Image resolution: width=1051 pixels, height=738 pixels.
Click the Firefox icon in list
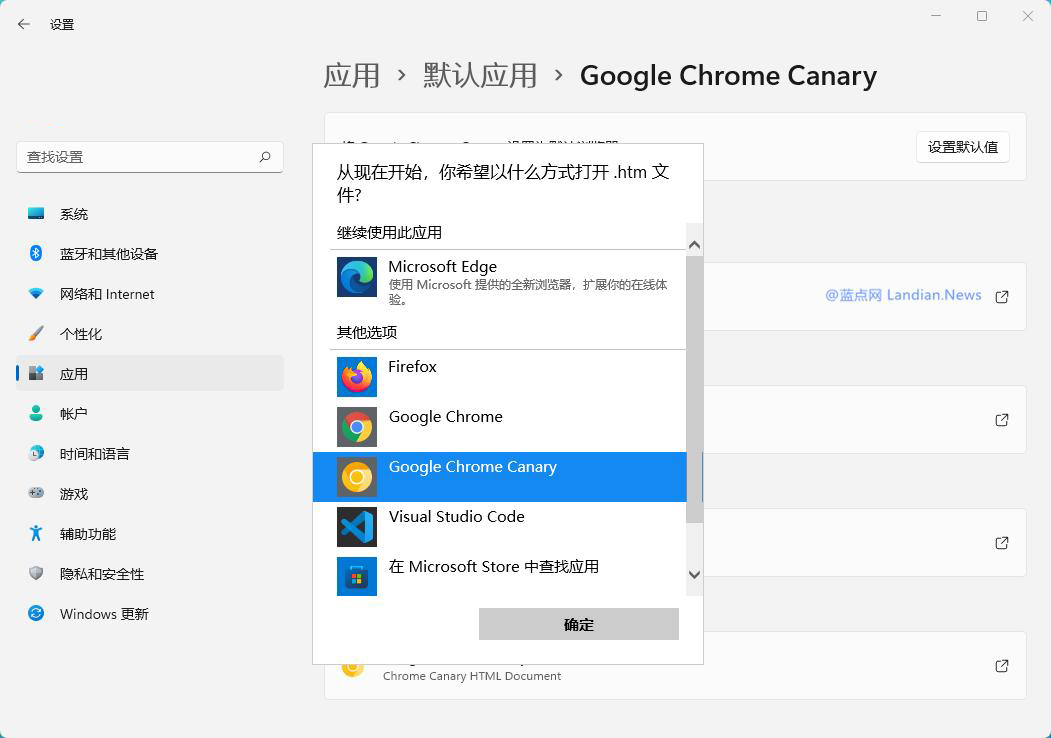tap(357, 377)
